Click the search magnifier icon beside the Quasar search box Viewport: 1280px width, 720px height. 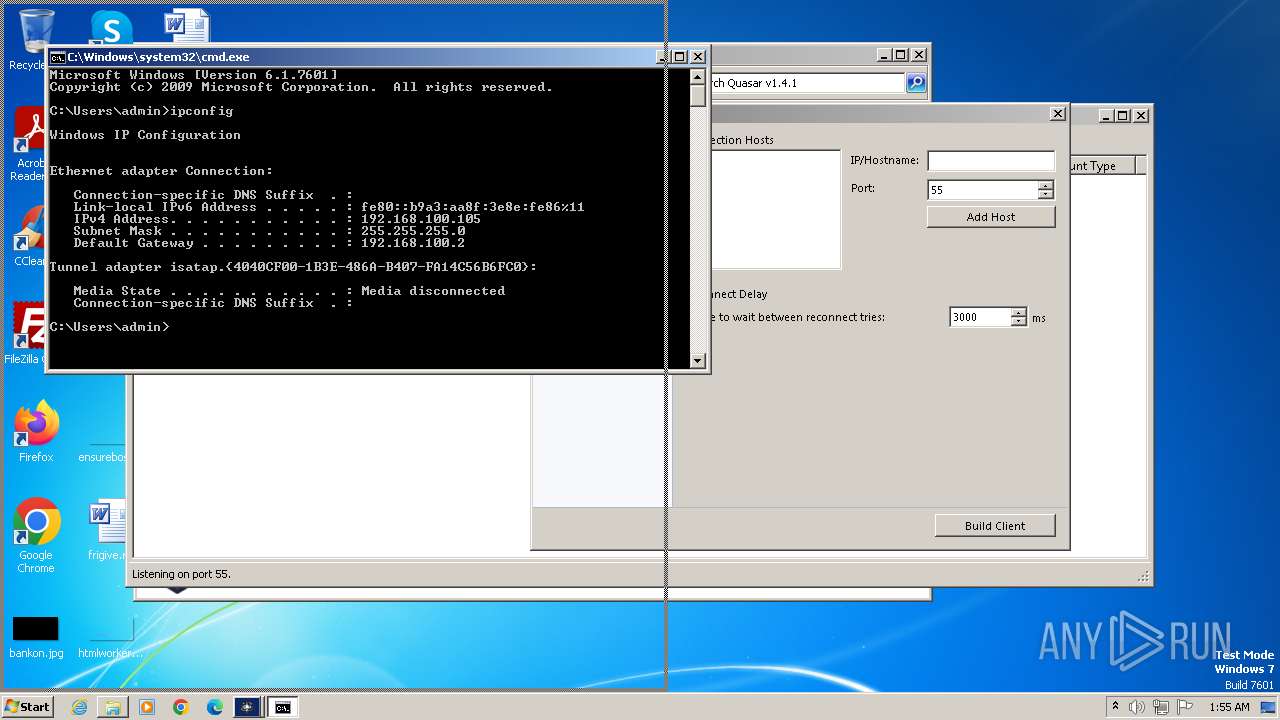916,83
